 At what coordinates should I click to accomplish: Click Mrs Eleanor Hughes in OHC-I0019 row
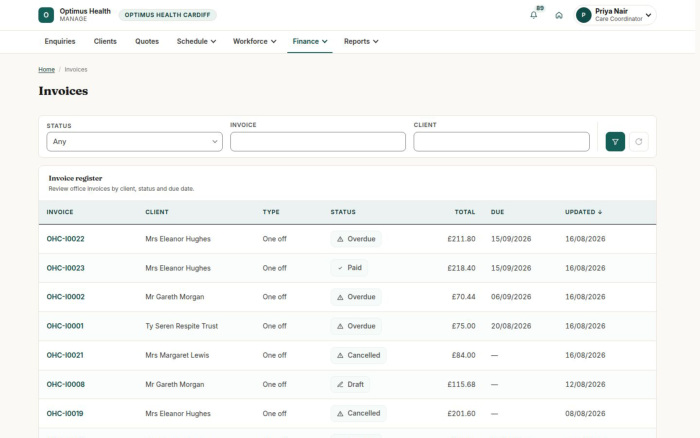(x=178, y=413)
